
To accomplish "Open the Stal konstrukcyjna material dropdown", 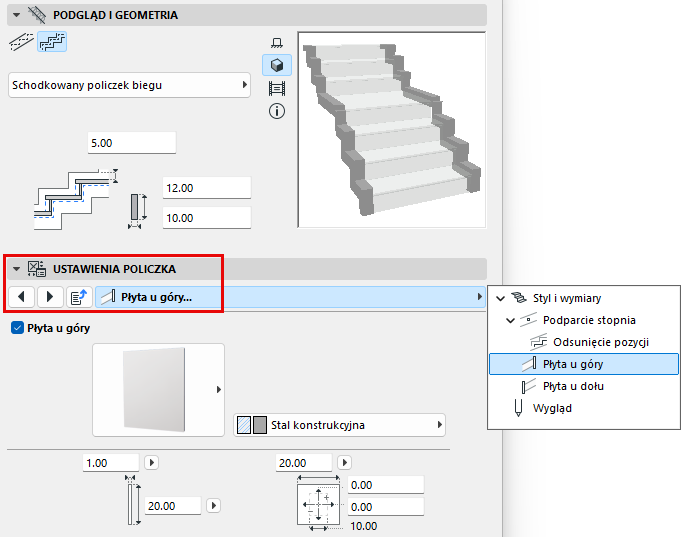I will click(x=339, y=425).
